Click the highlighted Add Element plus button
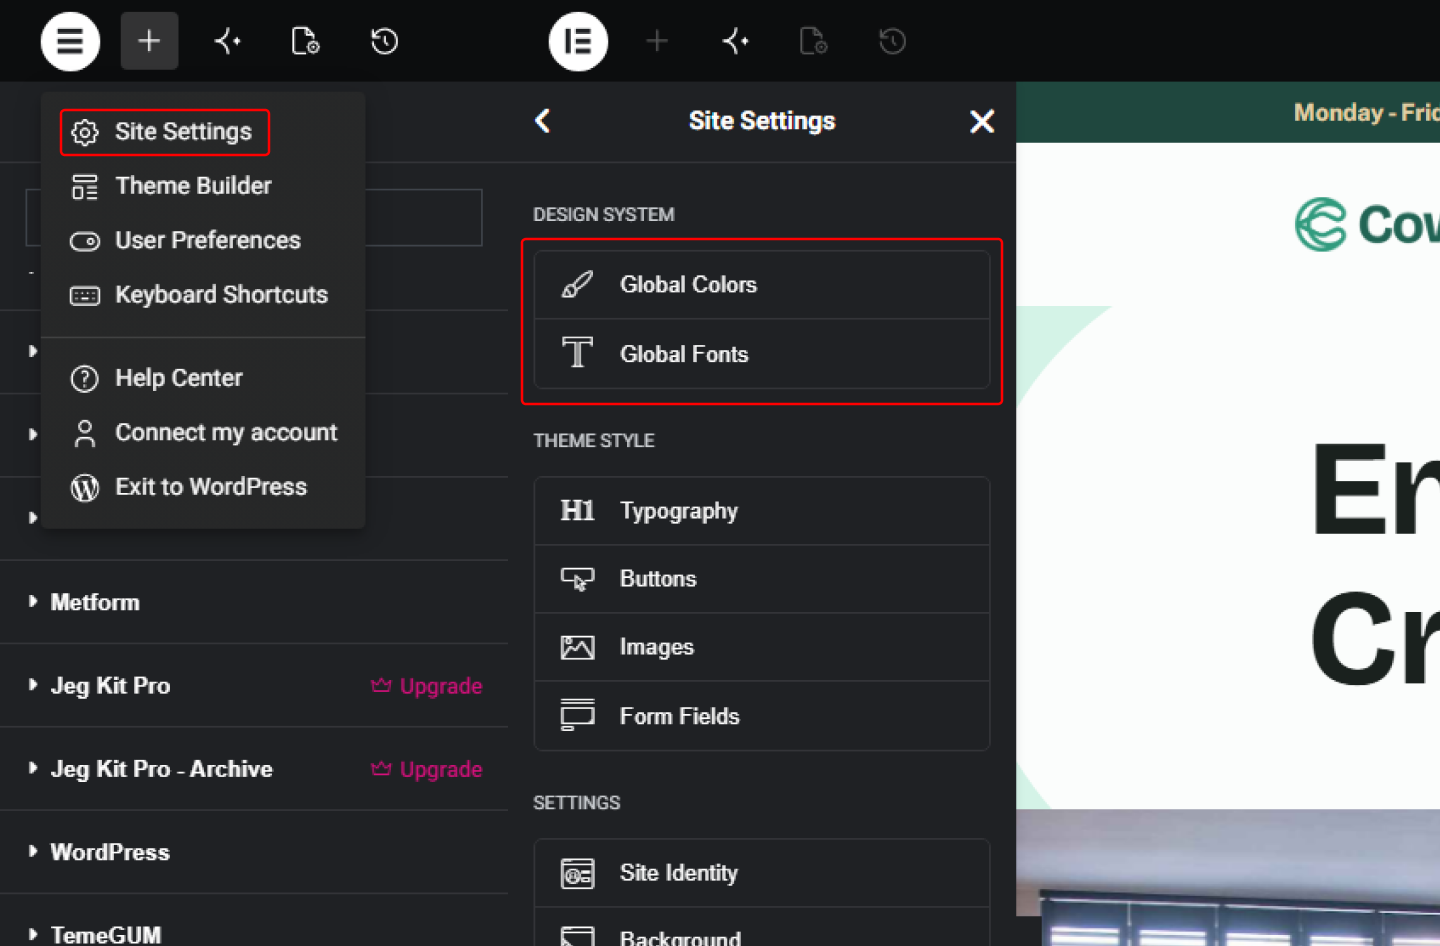 point(149,41)
